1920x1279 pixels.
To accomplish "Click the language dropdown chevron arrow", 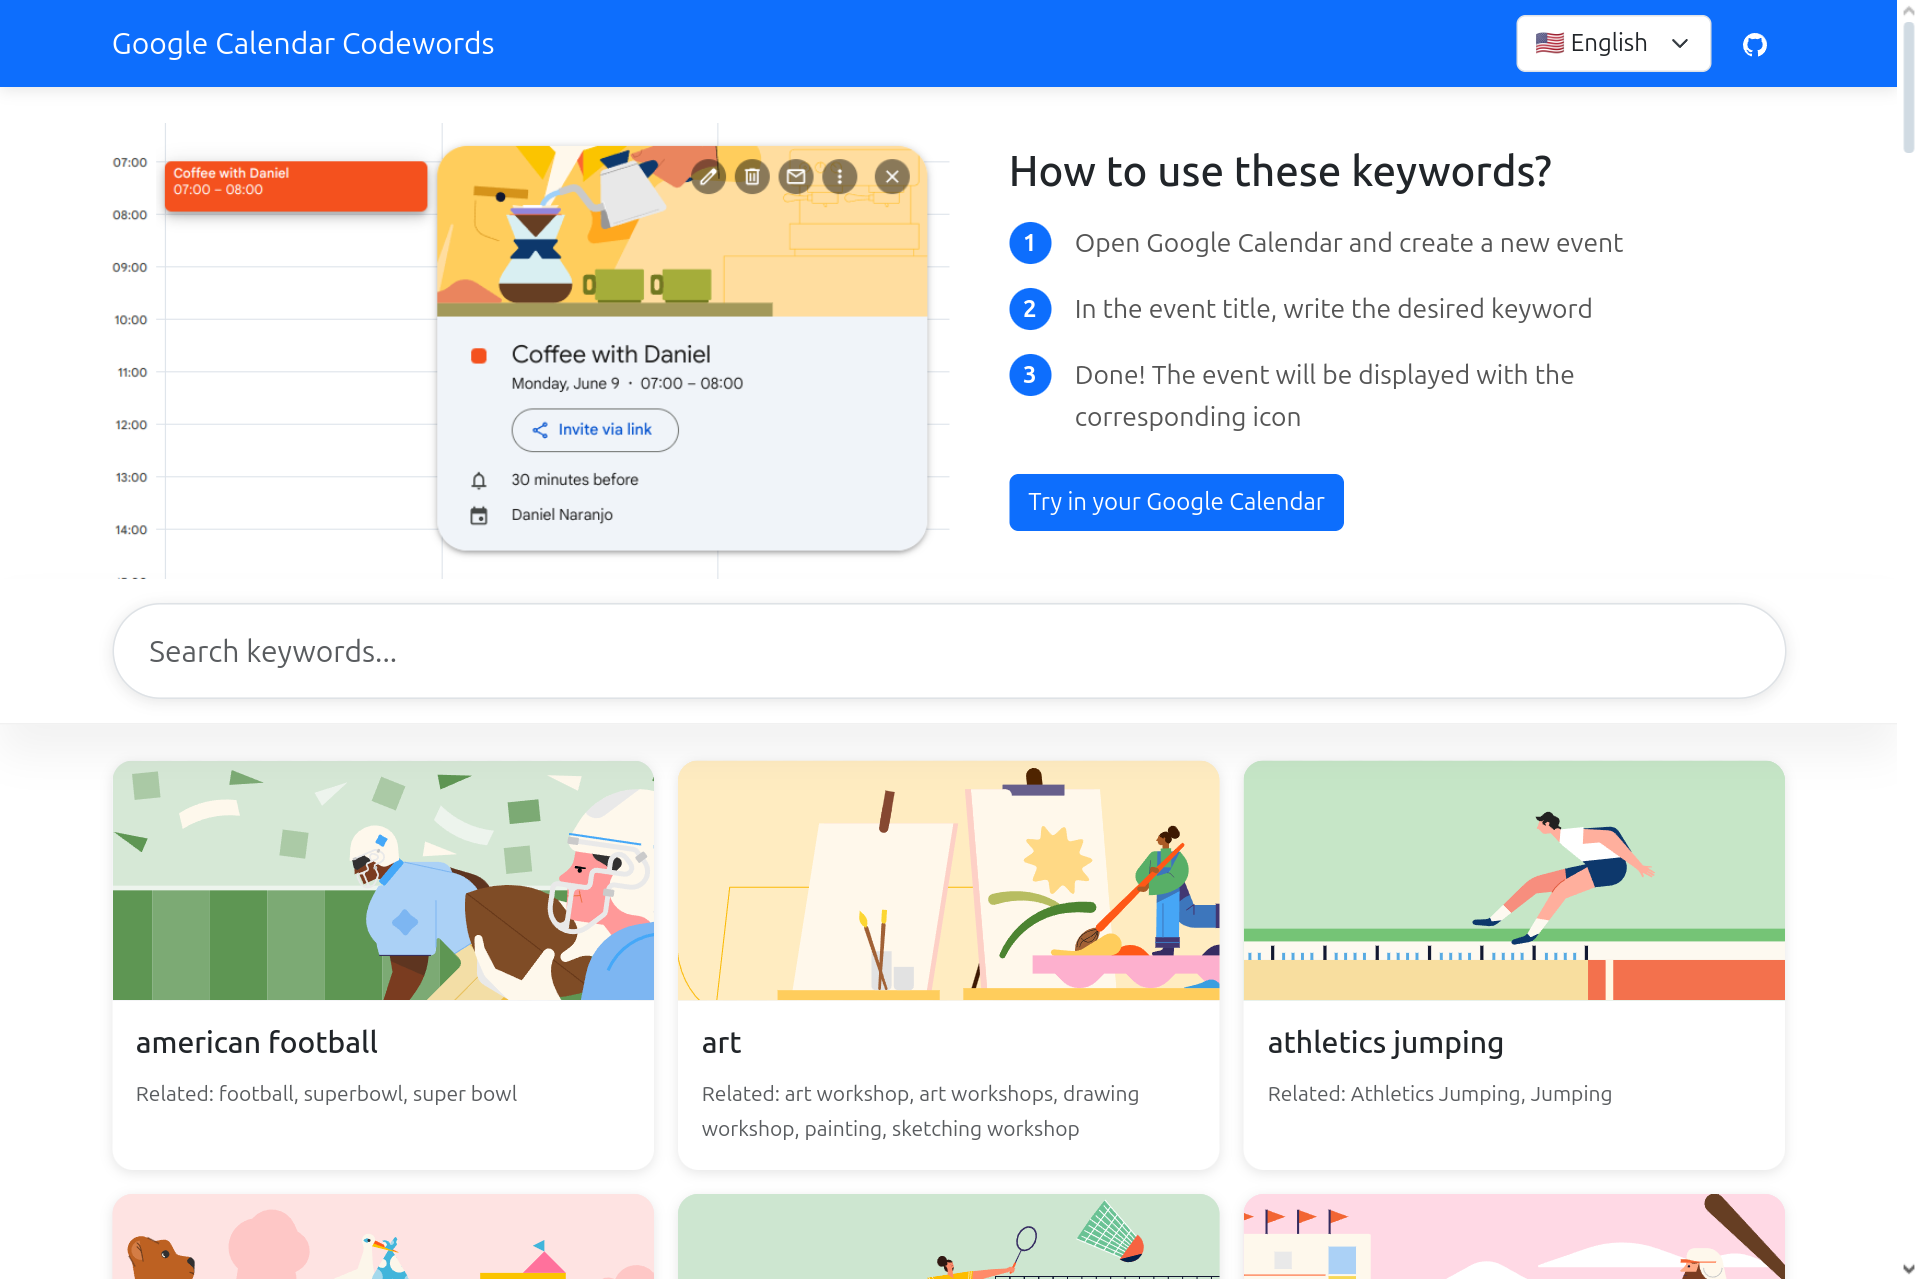I will [1680, 43].
